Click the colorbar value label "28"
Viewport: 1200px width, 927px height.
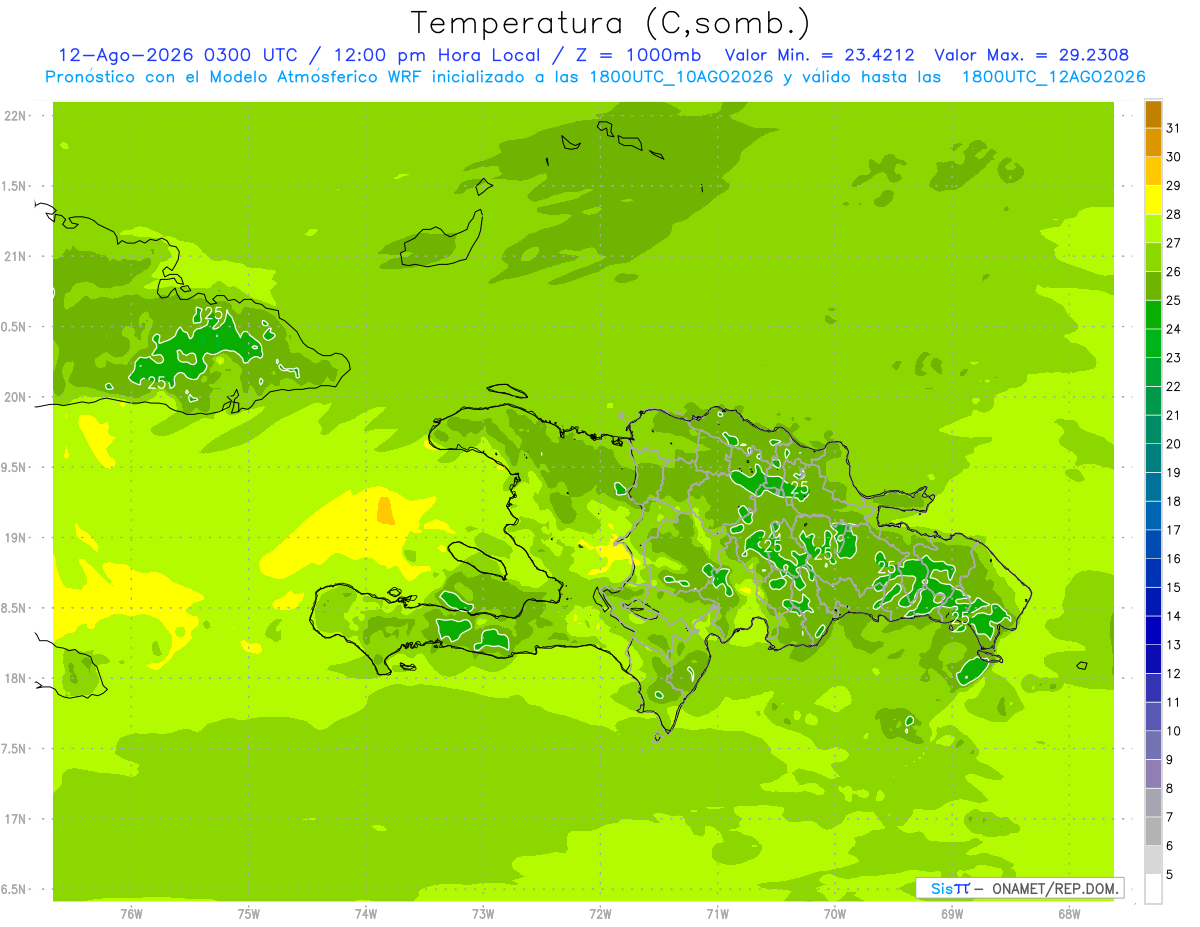1174,214
